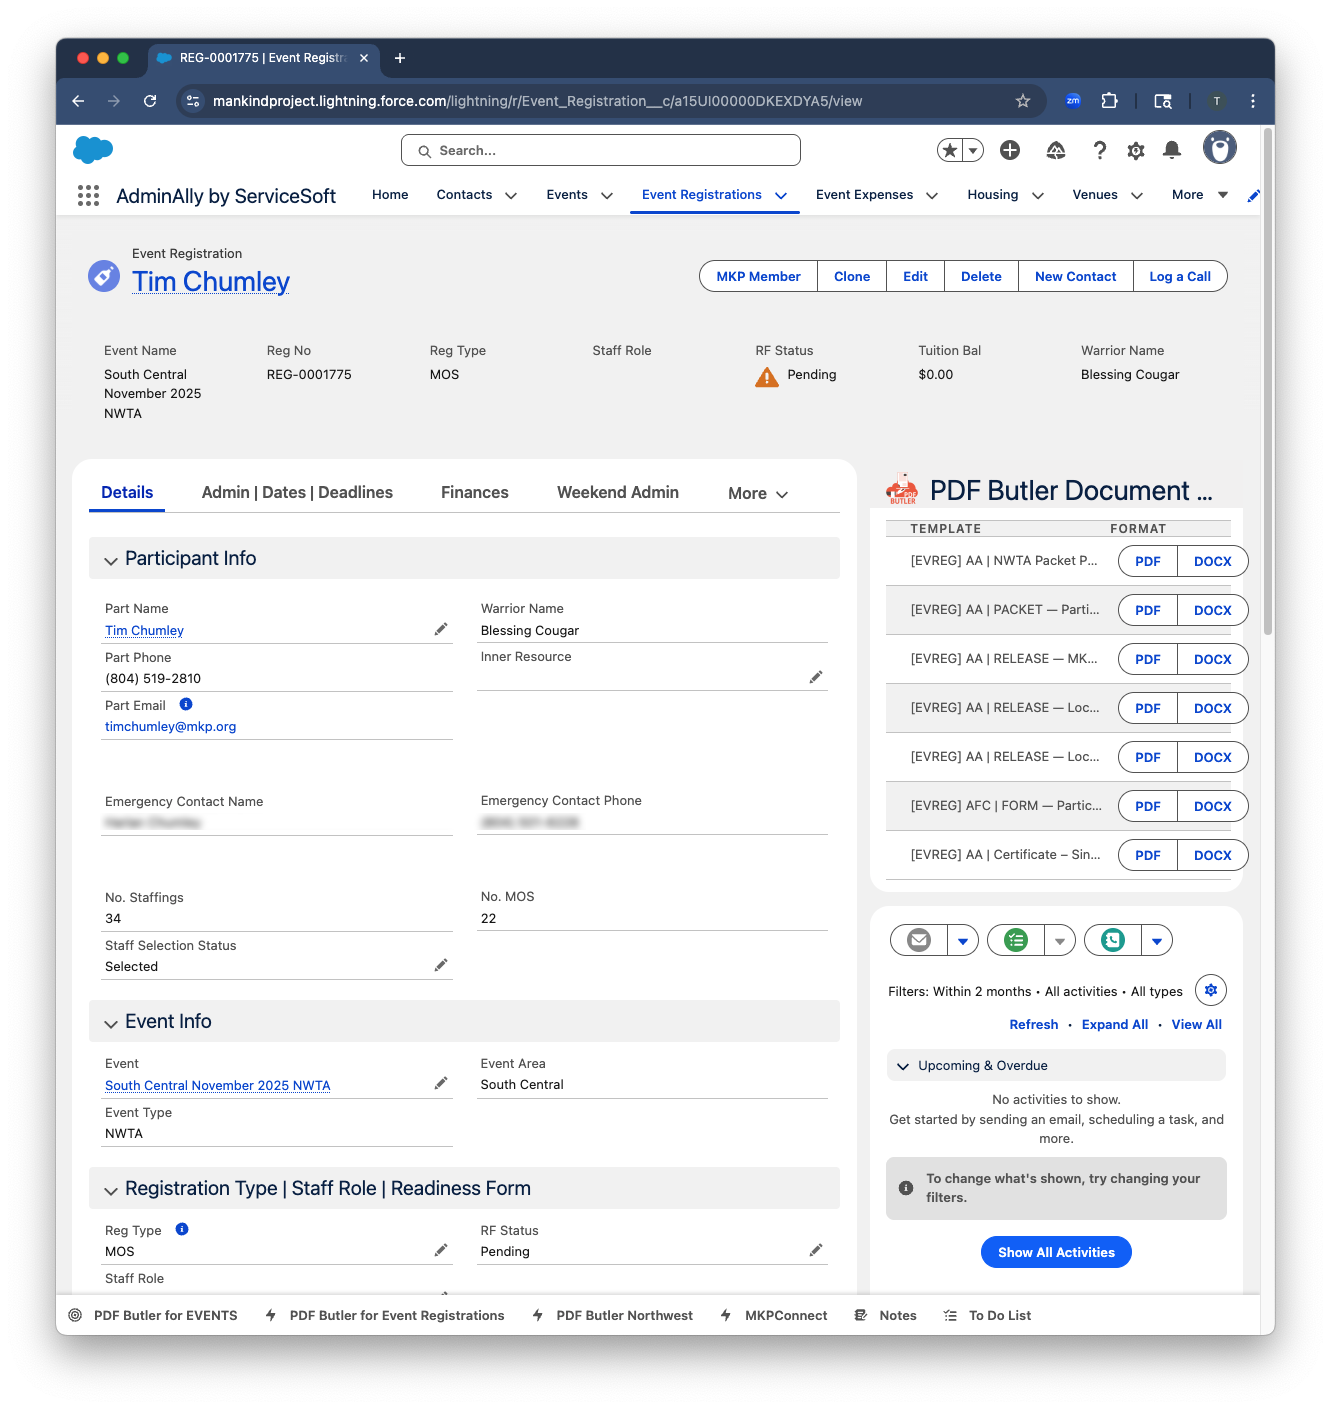Open the email button dropdown arrow

point(963,940)
